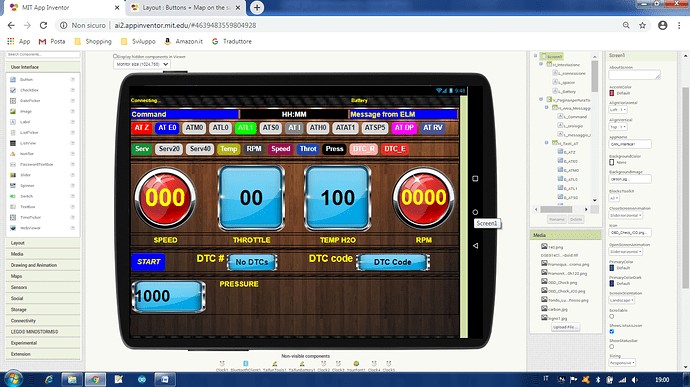Image resolution: width=690 pixels, height=387 pixels.
Task: Open the Sizing Responsive dropdown
Action: [x=622, y=363]
